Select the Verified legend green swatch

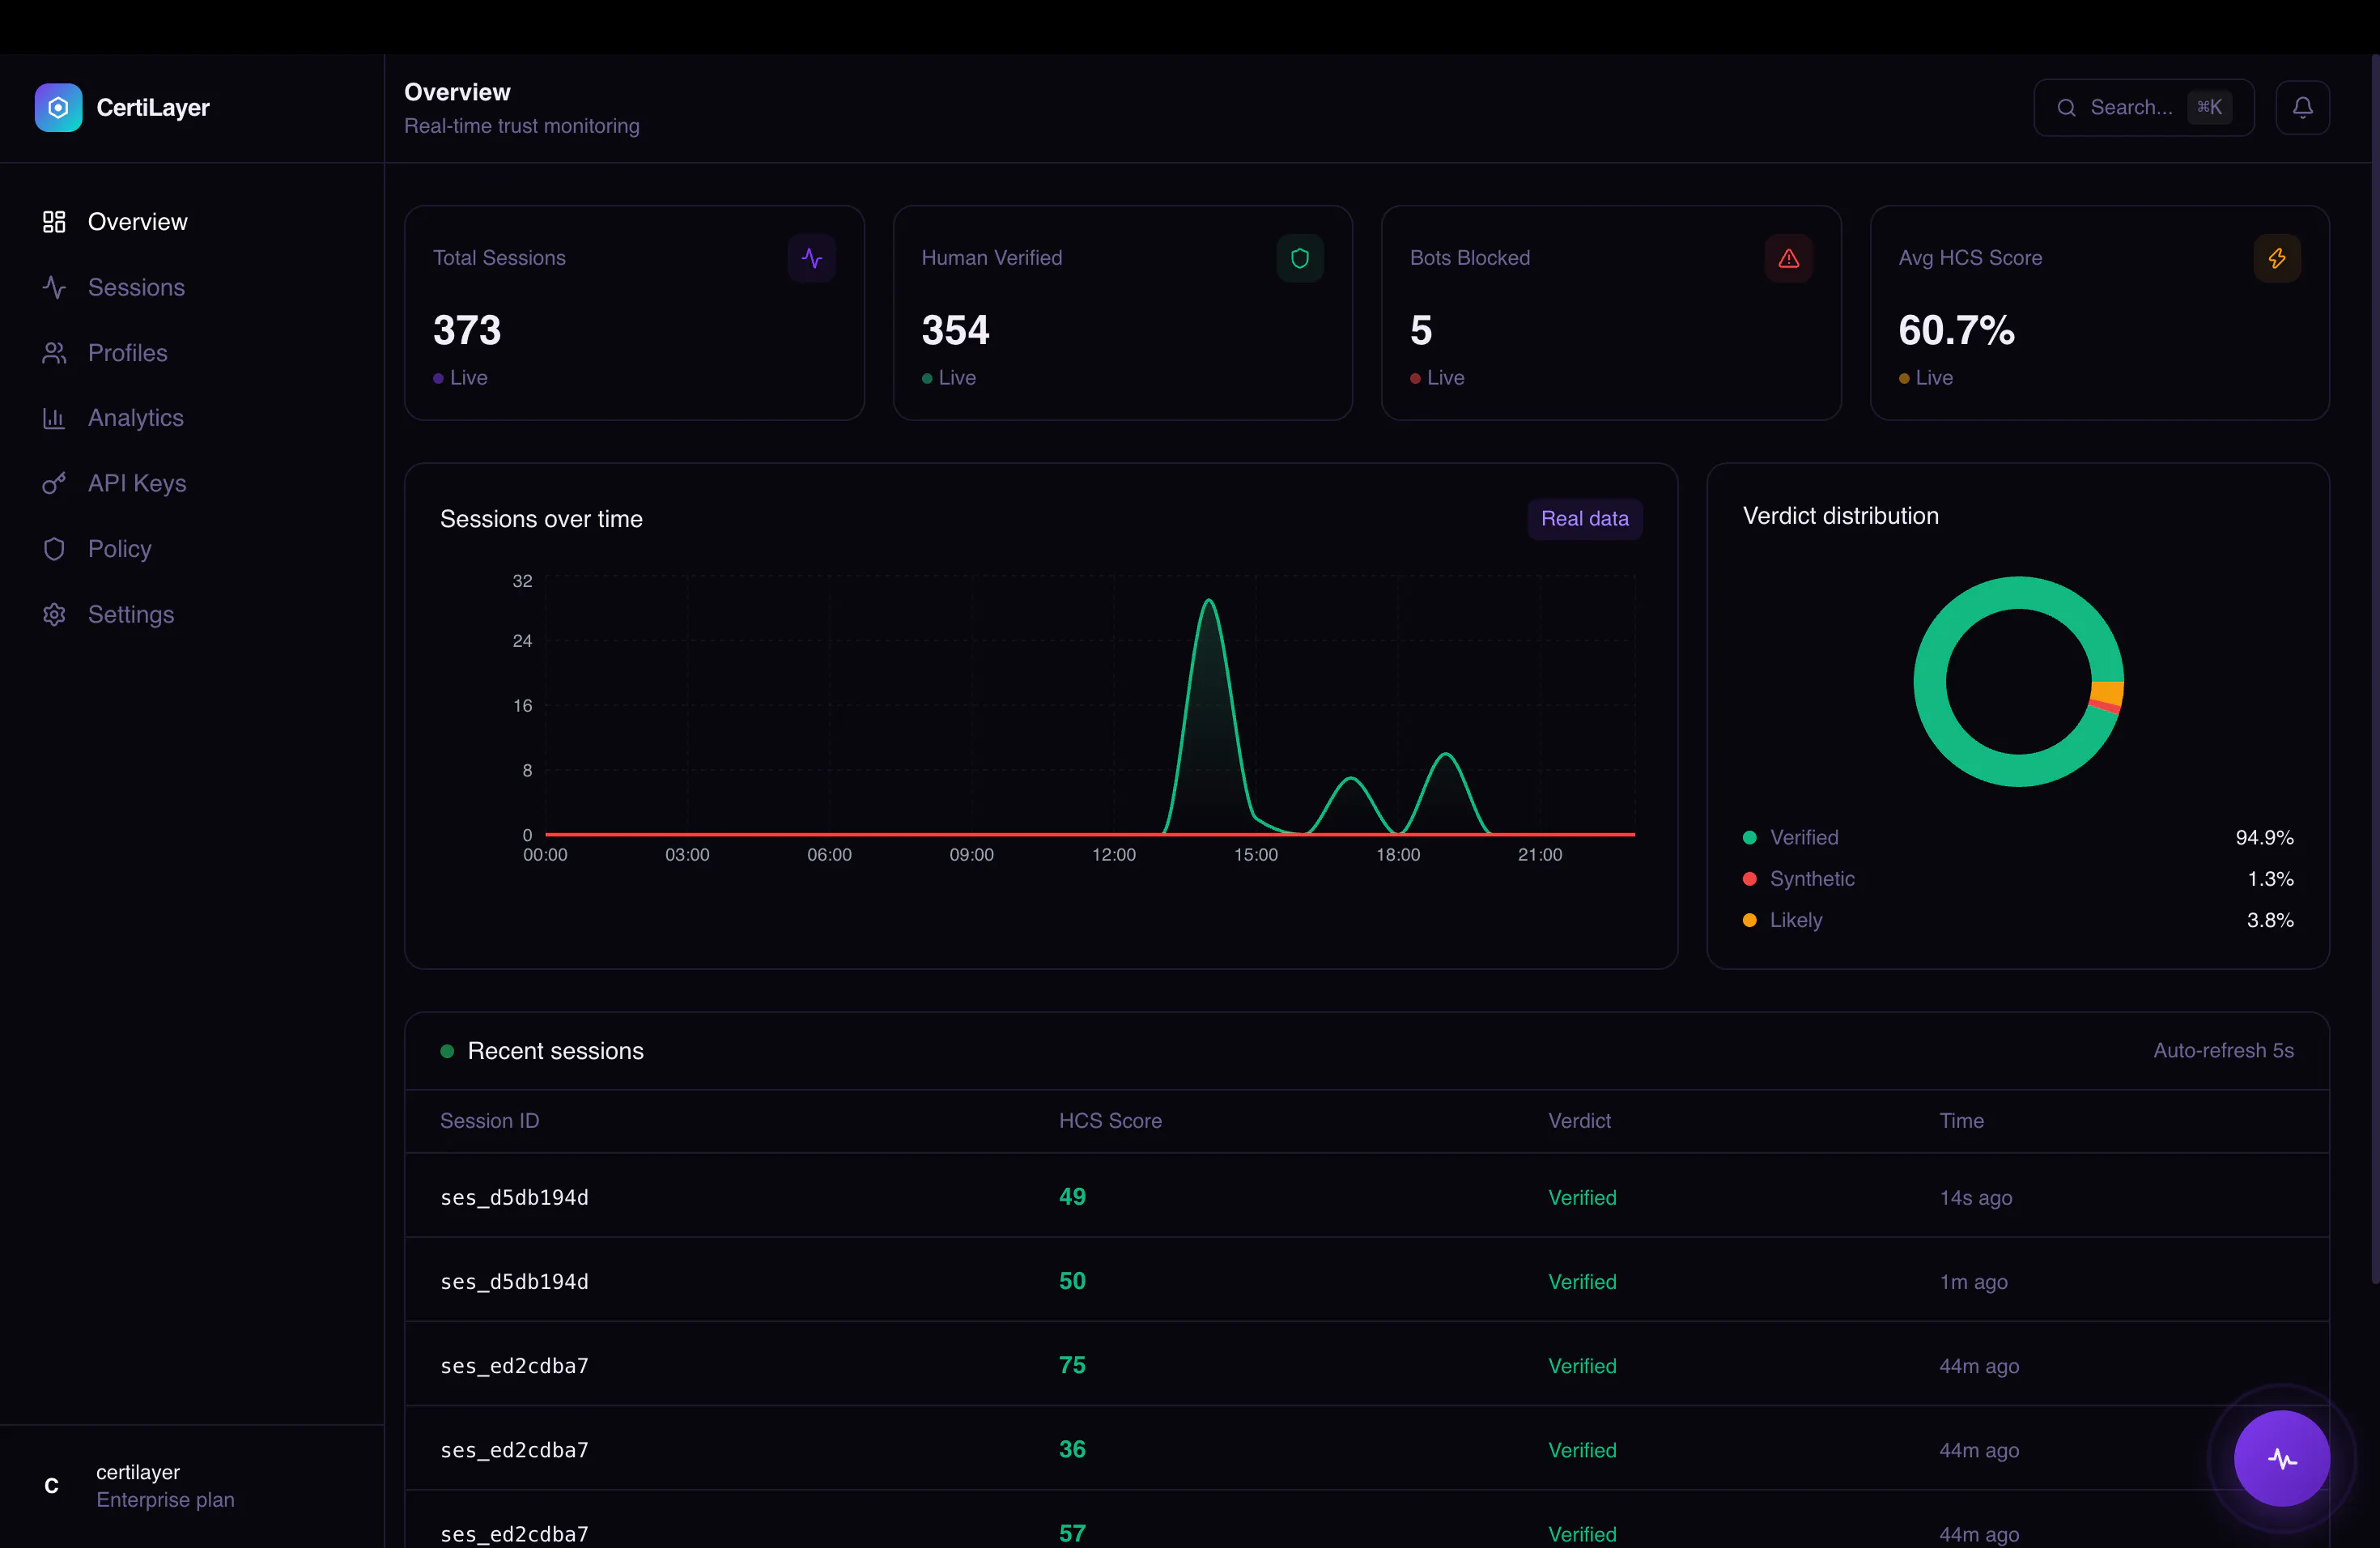tap(1749, 838)
